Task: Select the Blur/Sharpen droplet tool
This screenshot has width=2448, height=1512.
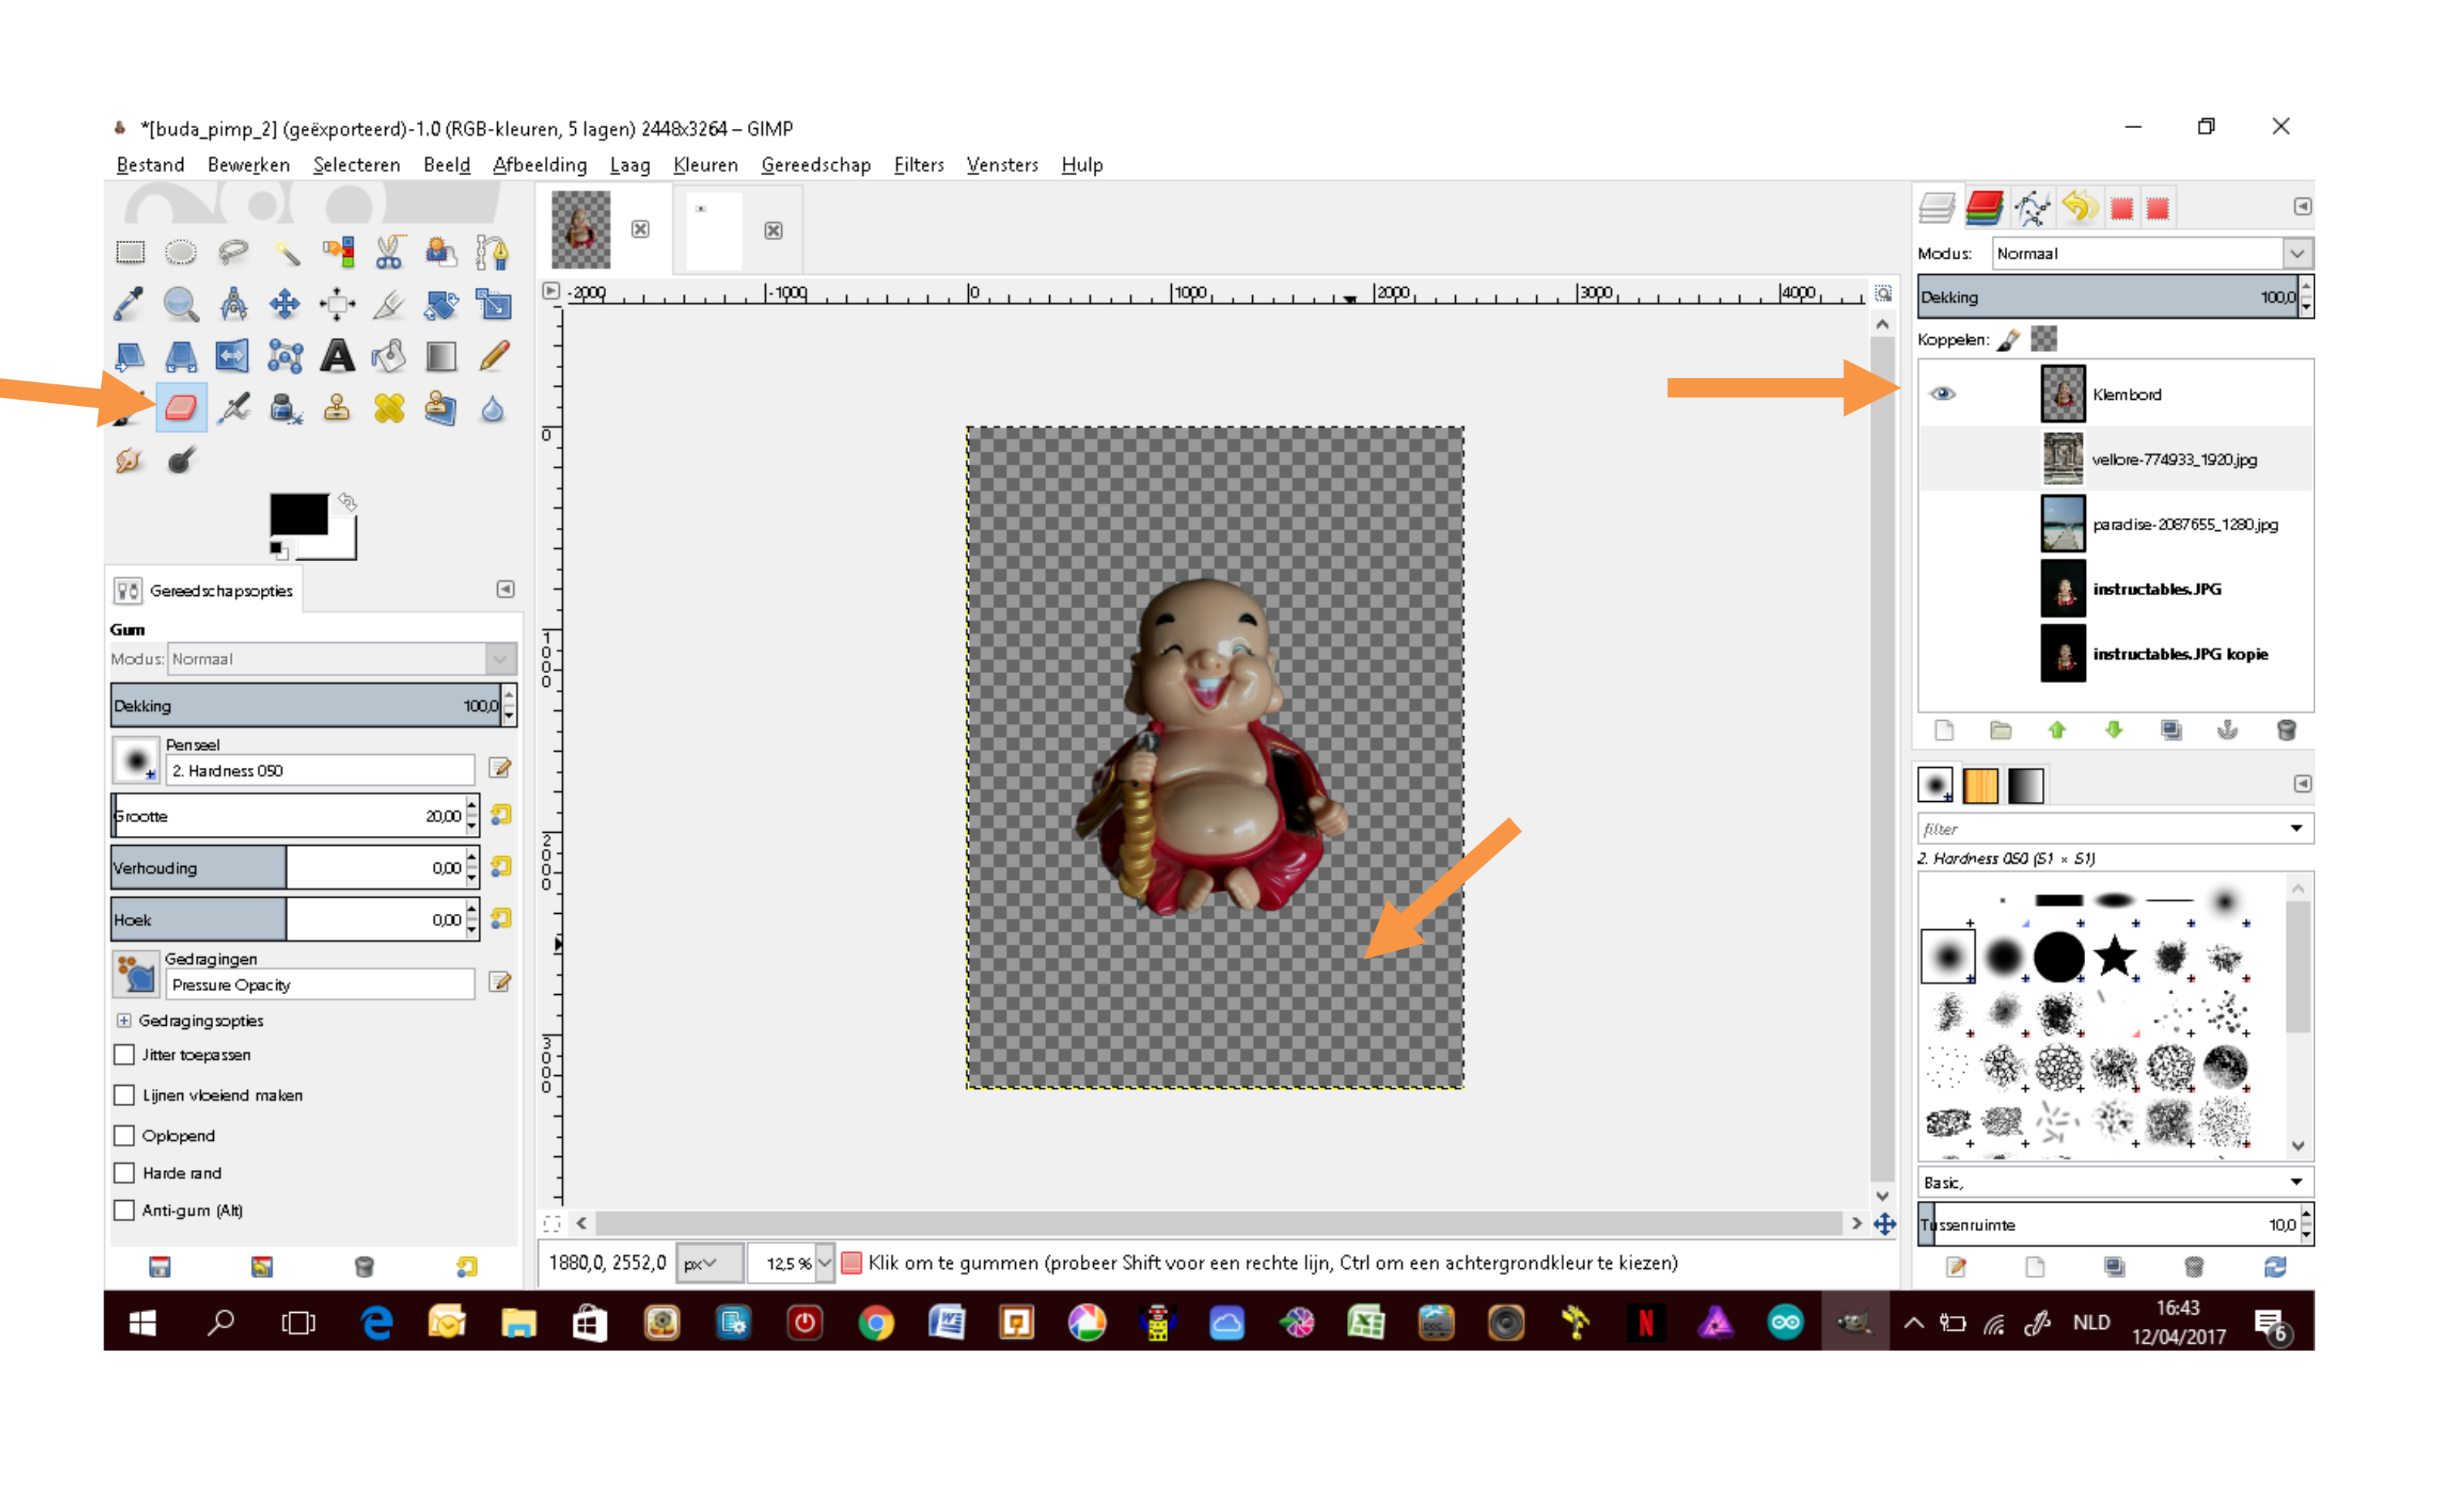Action: [x=493, y=408]
